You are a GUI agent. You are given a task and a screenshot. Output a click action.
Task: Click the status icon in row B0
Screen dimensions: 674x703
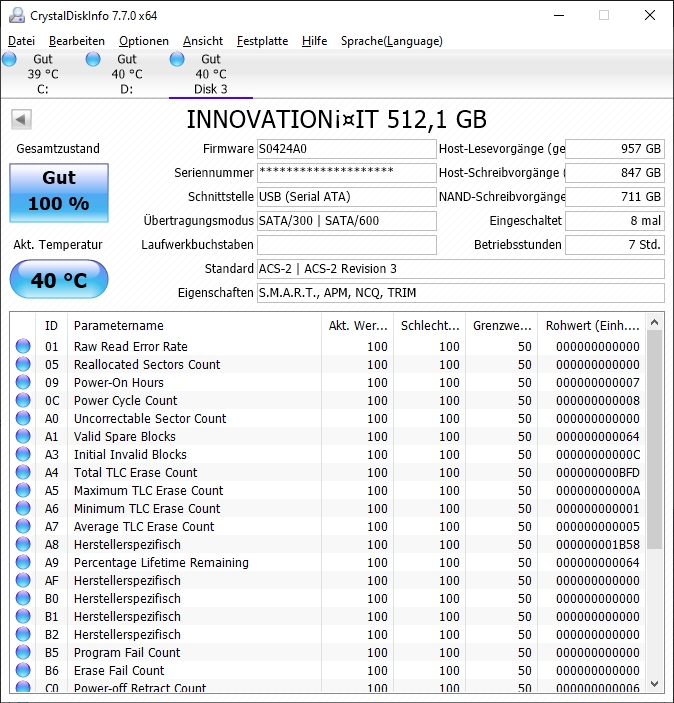pos(23,598)
